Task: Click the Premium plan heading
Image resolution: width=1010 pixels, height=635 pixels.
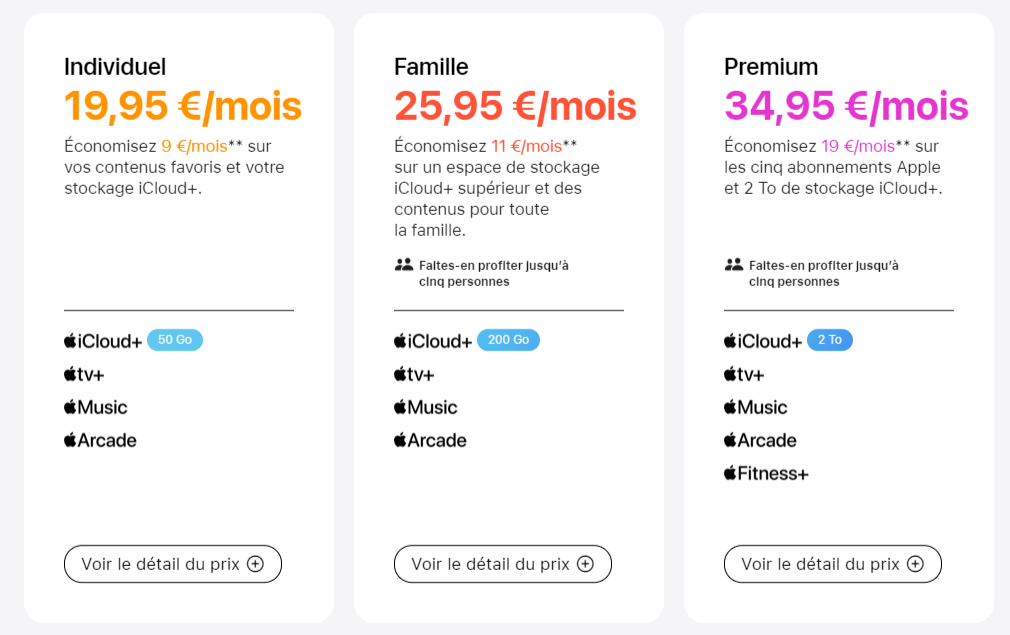Action: click(x=771, y=67)
